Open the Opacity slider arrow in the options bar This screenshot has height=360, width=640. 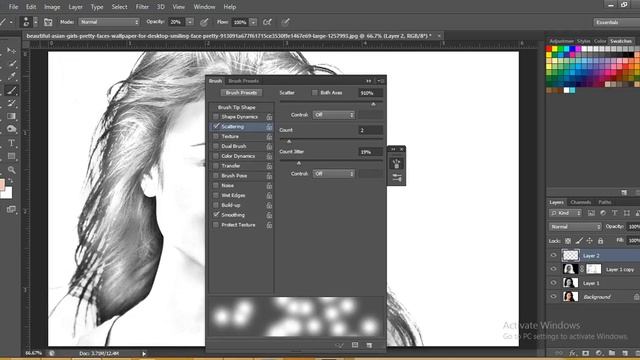(x=190, y=22)
